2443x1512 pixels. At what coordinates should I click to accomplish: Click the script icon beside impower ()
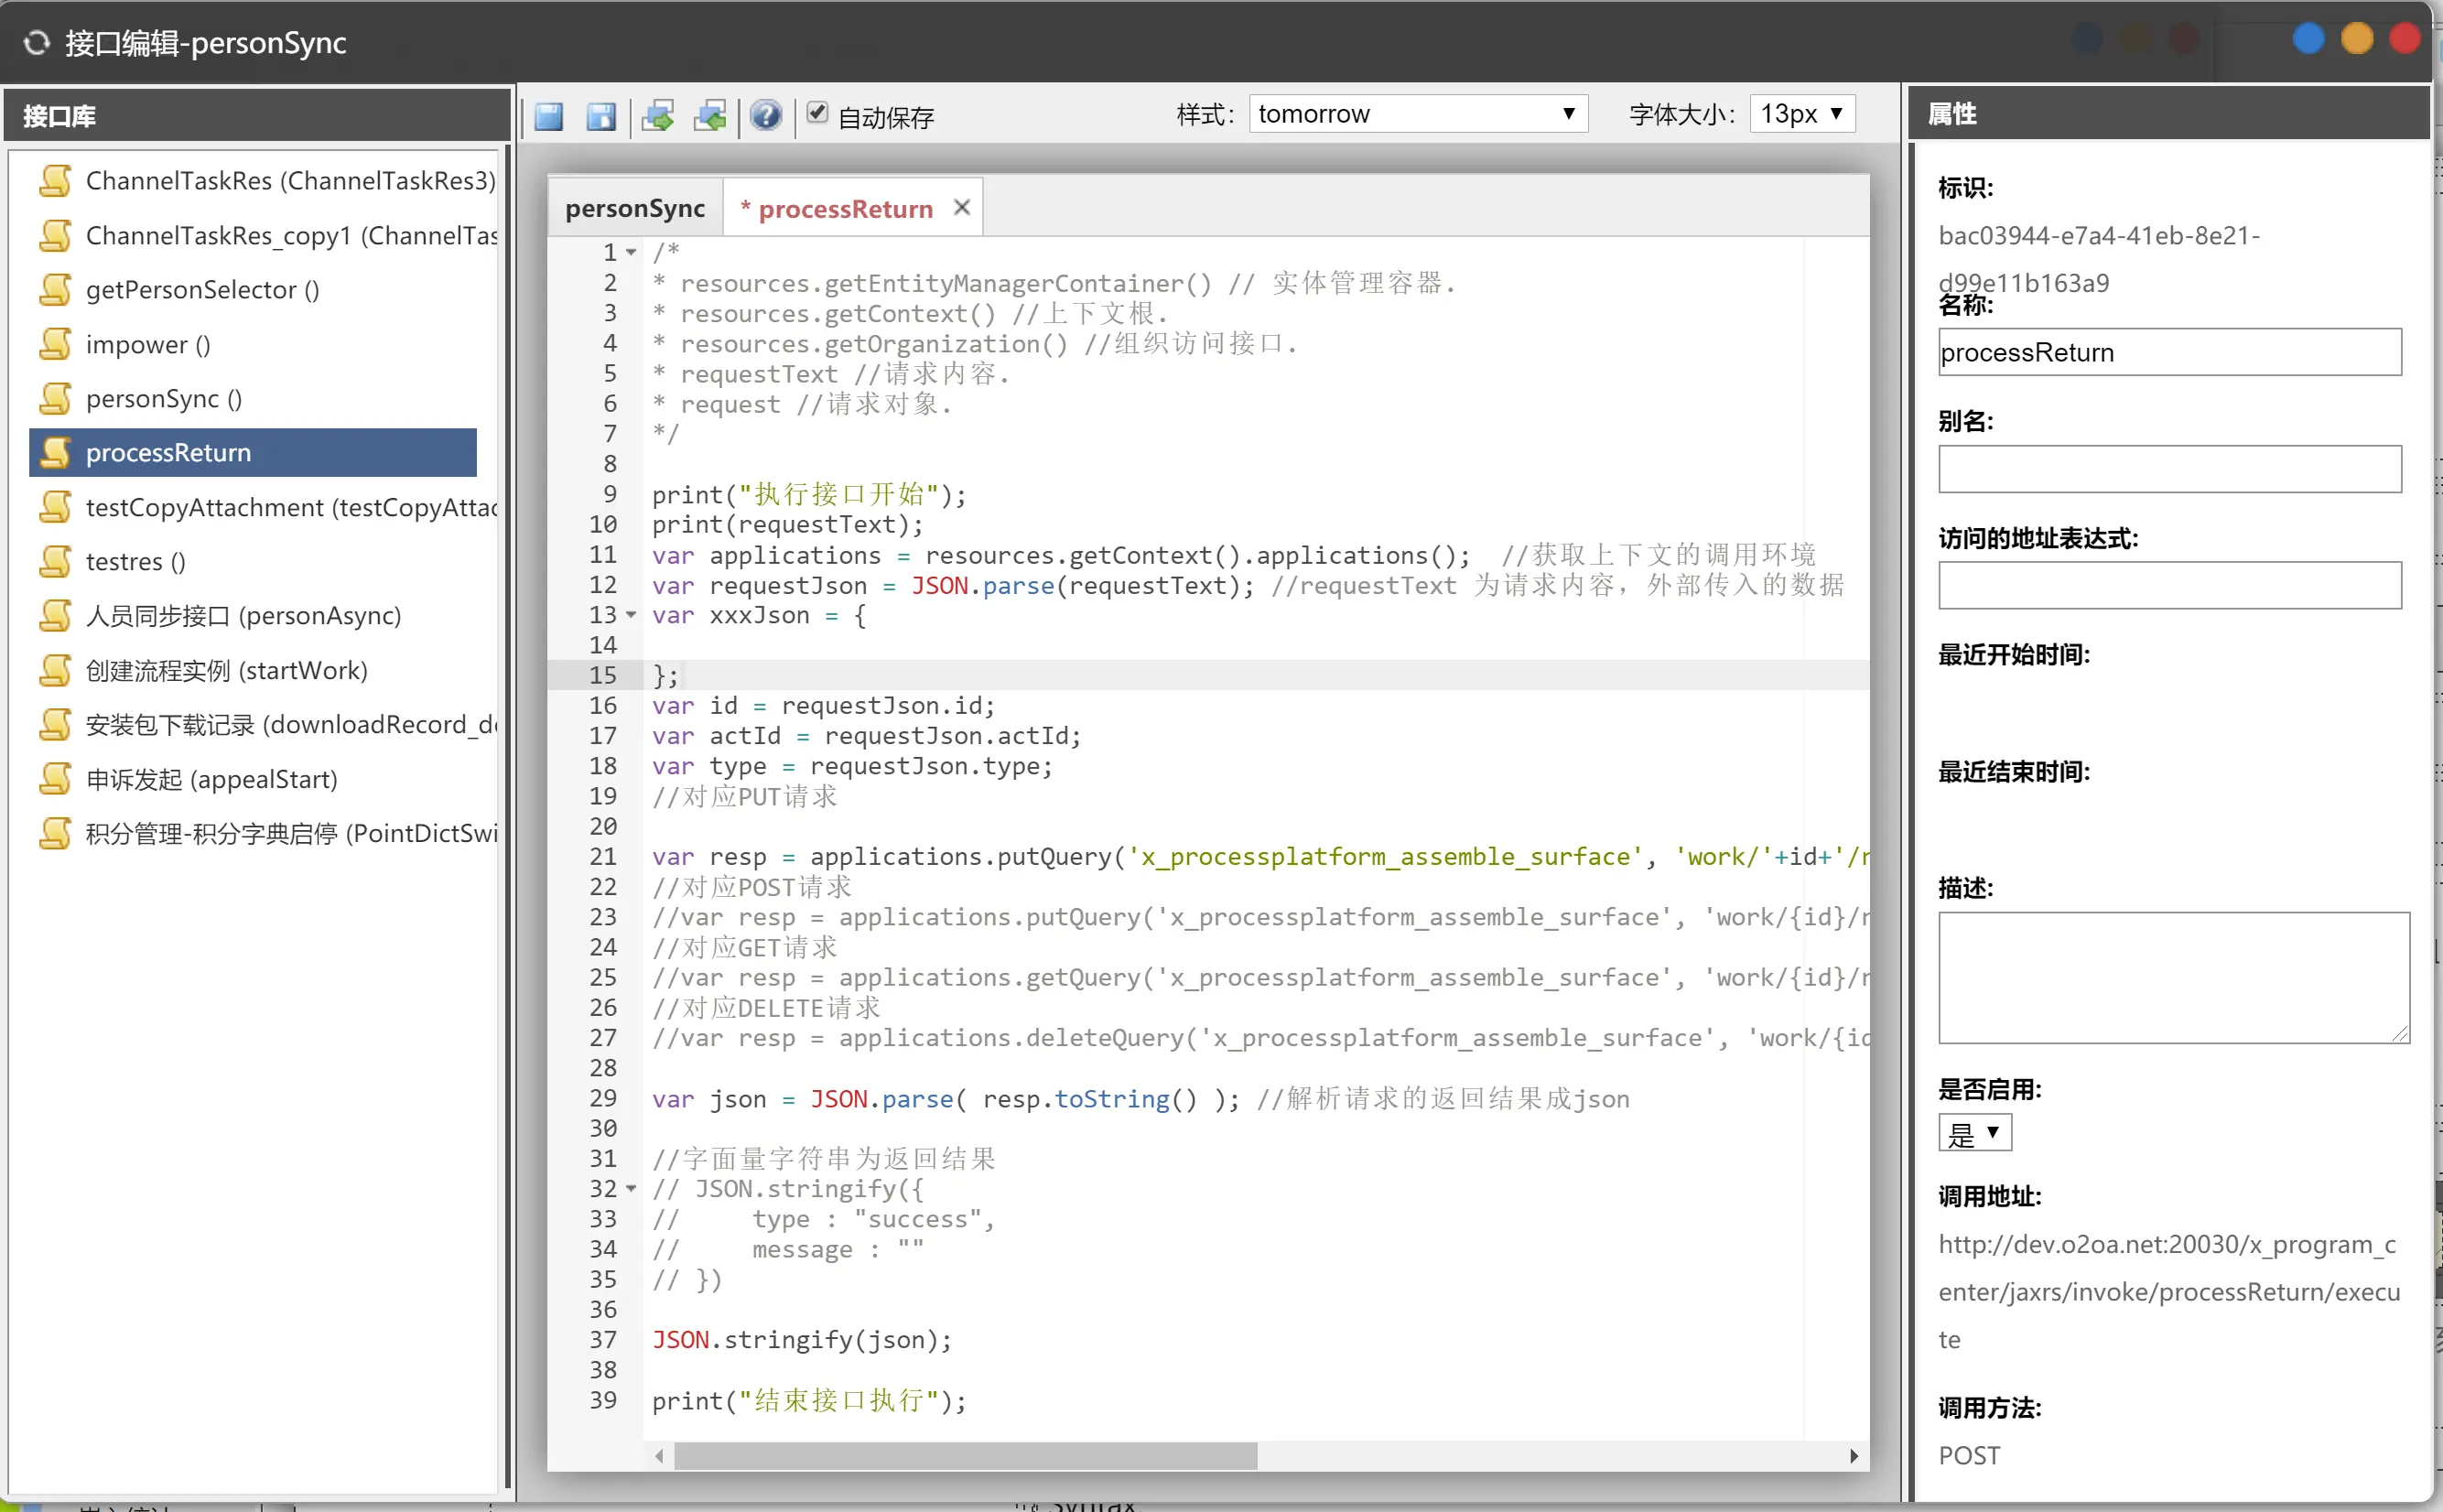(x=56, y=344)
